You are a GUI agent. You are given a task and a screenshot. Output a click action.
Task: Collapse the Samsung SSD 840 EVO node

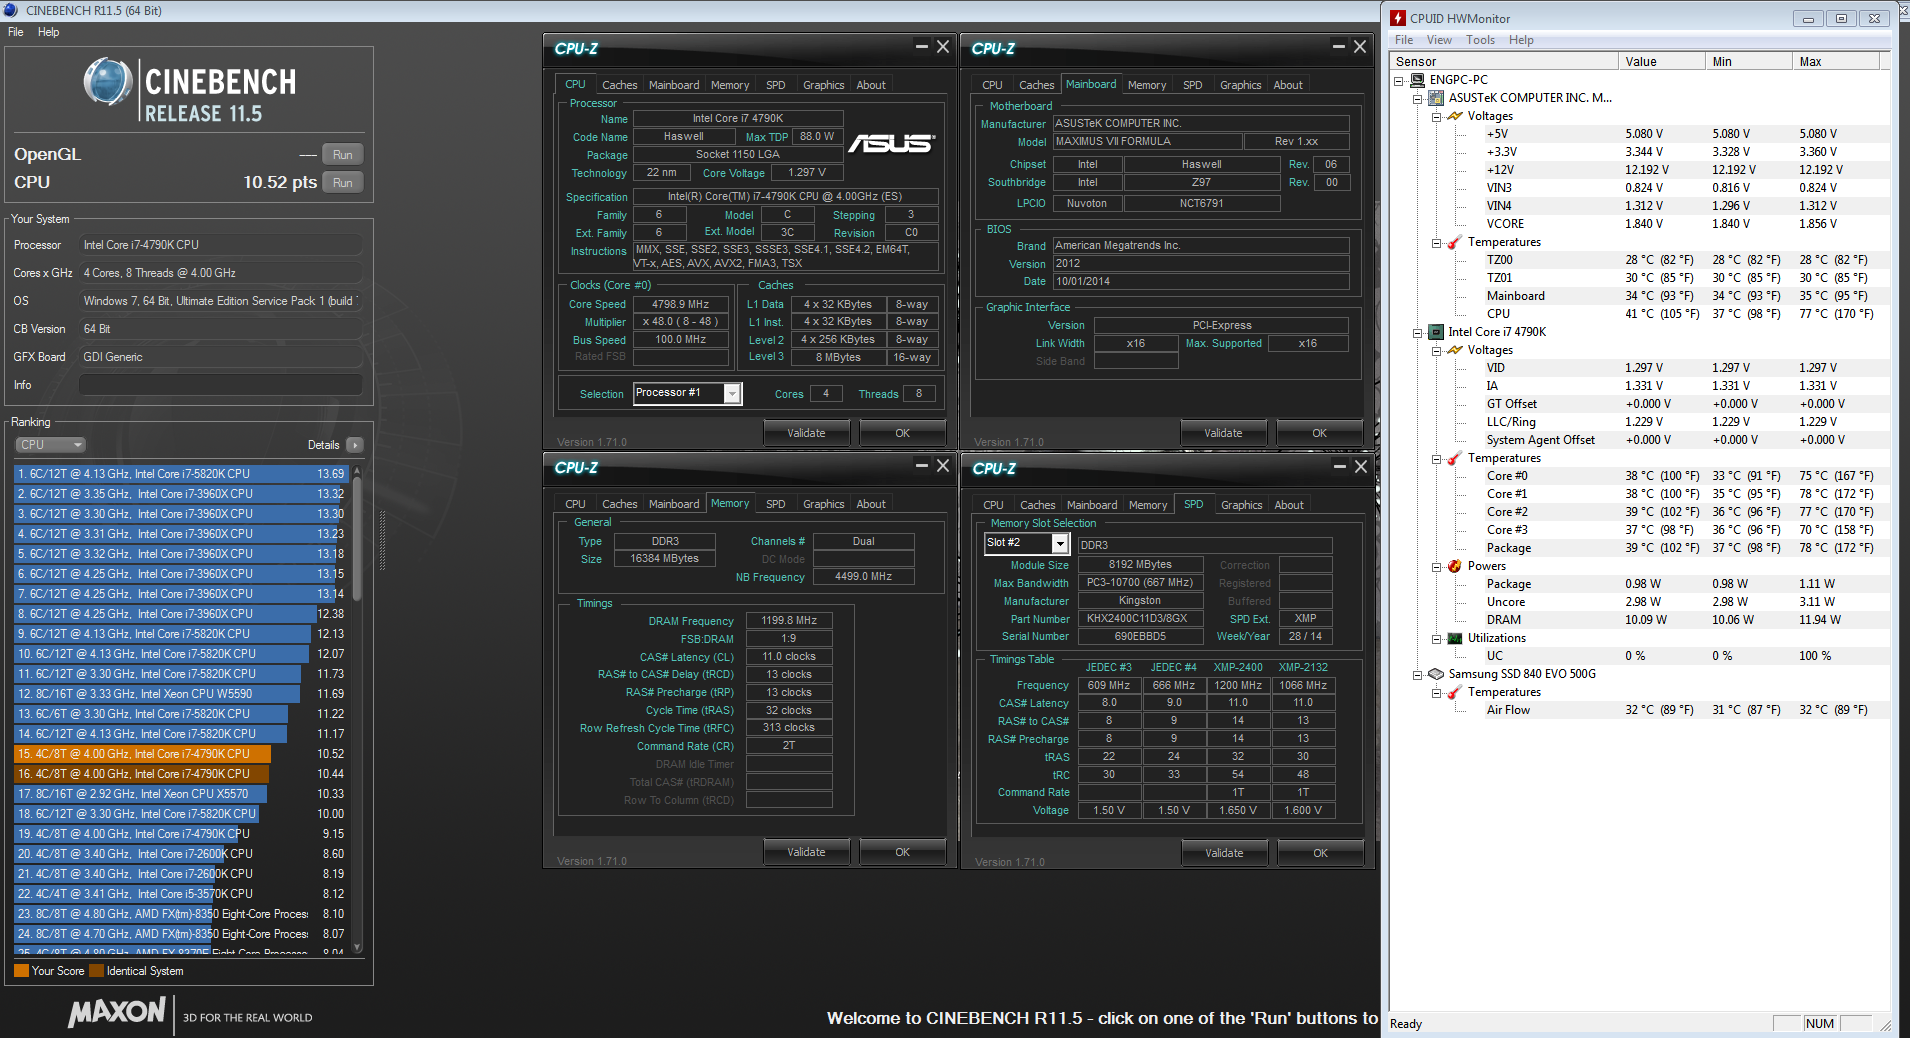[1418, 675]
